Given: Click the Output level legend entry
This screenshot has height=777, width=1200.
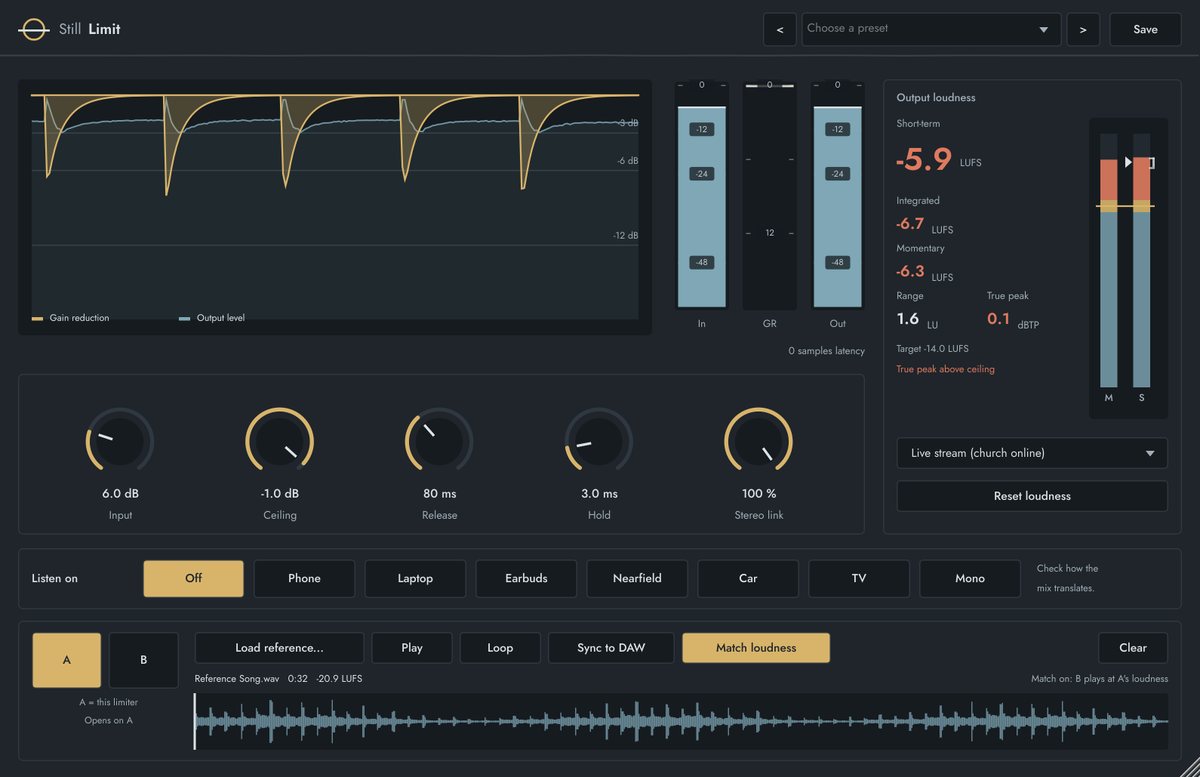Looking at the screenshot, I should pyautogui.click(x=212, y=318).
